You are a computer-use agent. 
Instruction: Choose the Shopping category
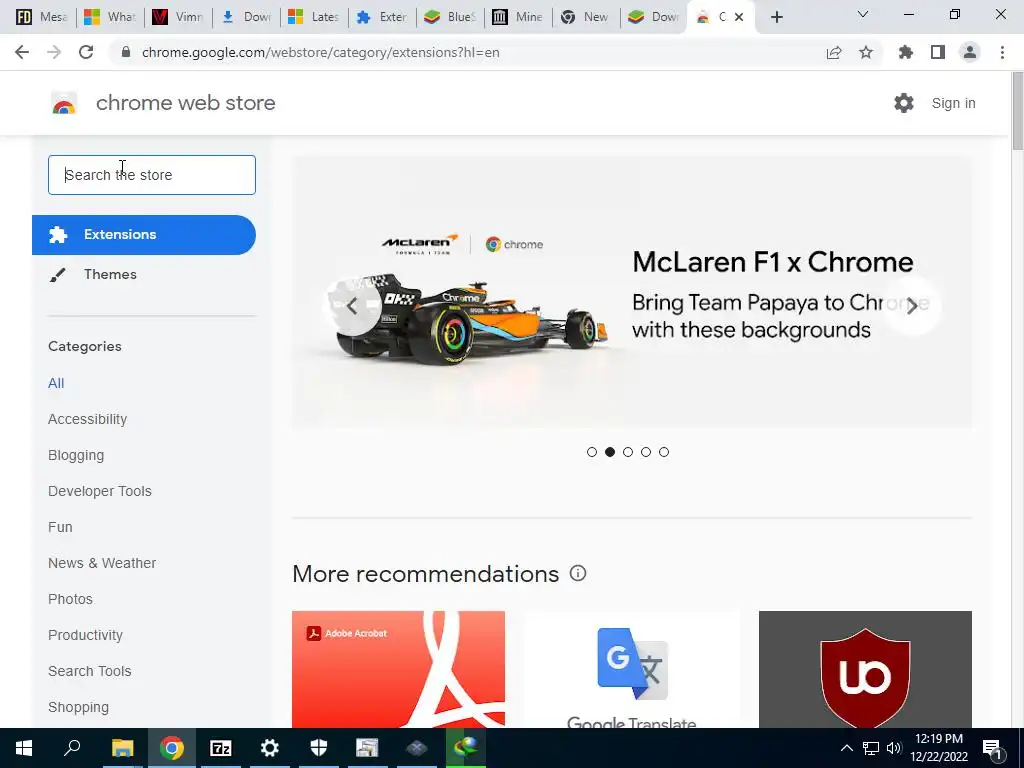78,707
